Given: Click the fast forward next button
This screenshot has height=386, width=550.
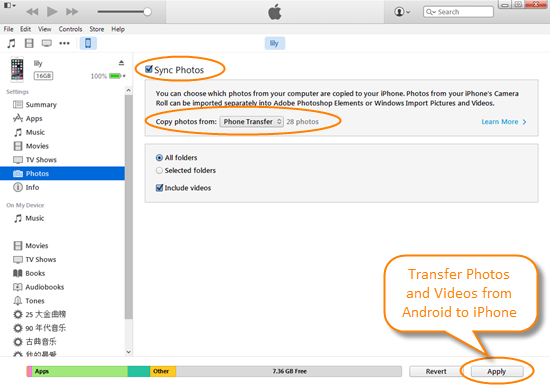Looking at the screenshot, I should (72, 12).
